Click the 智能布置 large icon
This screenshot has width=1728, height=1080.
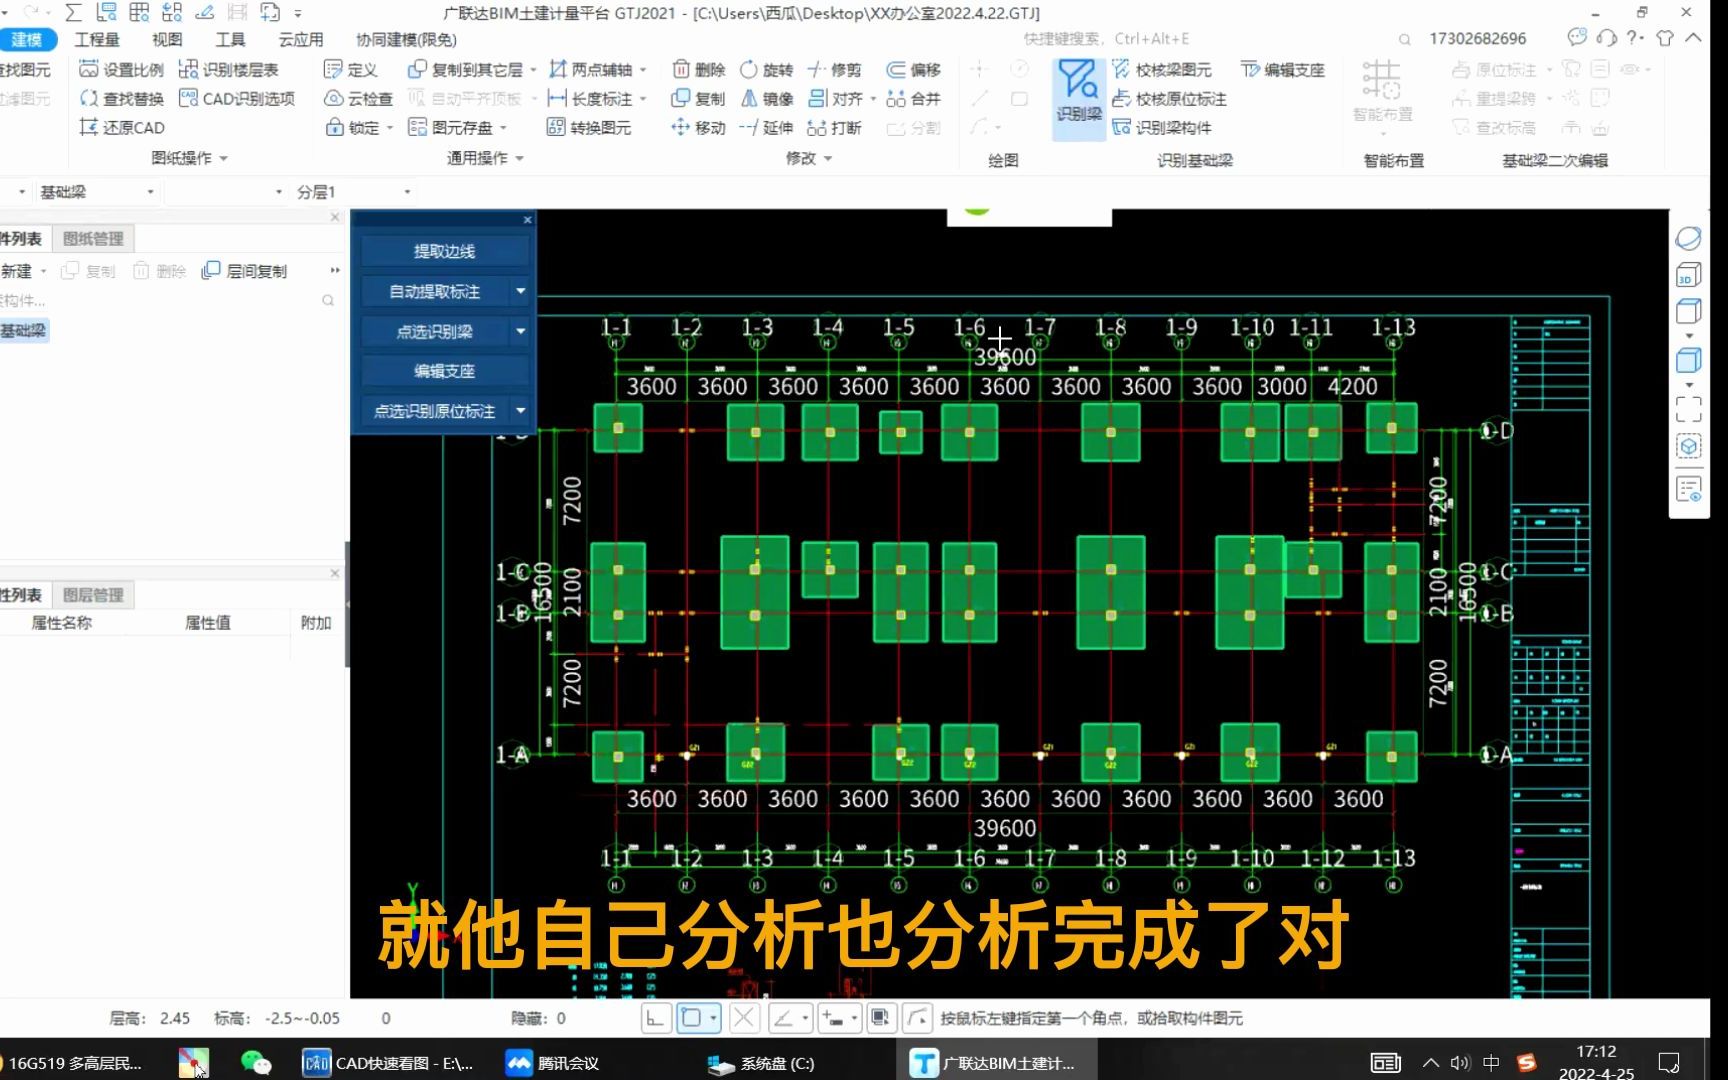click(1382, 91)
